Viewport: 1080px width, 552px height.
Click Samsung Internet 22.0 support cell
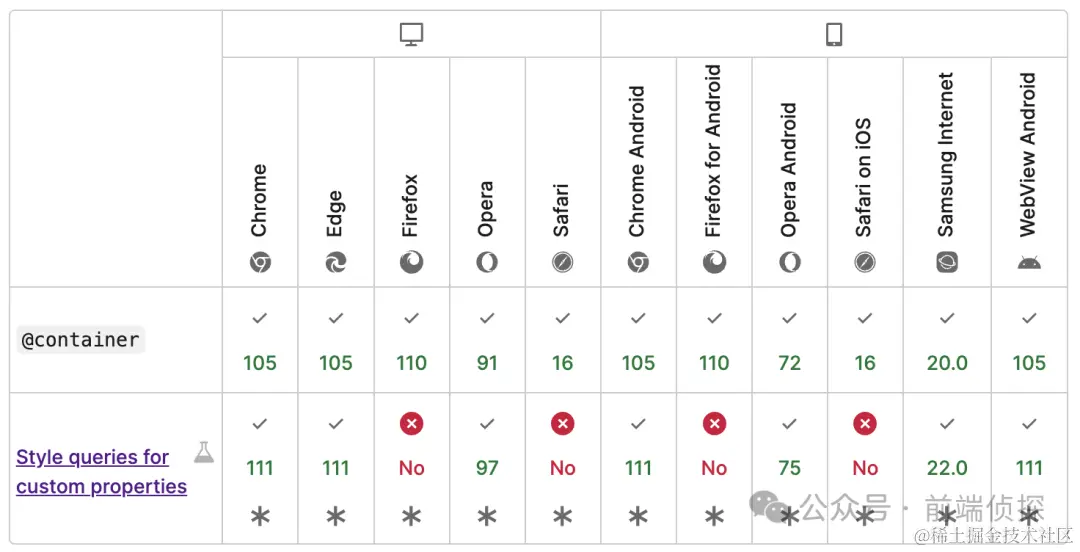pyautogui.click(x=947, y=468)
